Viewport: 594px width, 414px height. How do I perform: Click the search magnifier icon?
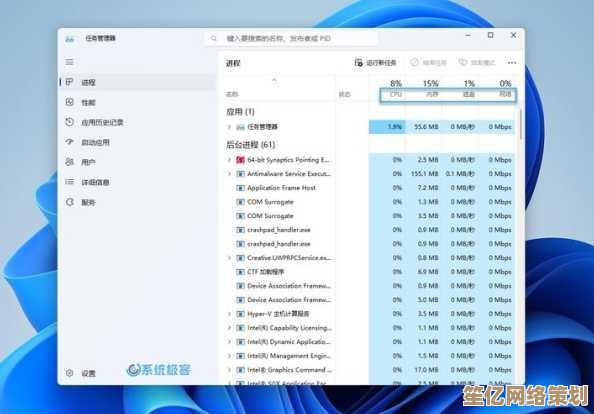click(214, 38)
